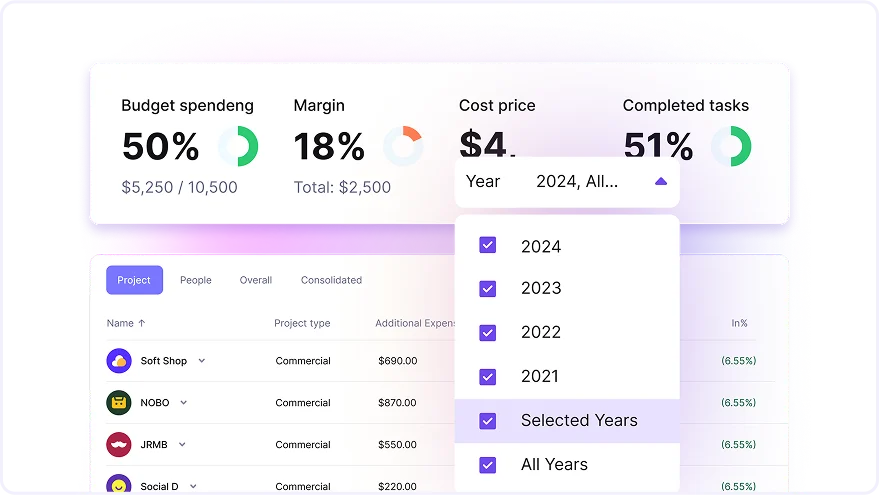879x495 pixels.
Task: Select the Project tab button
Action: point(134,280)
